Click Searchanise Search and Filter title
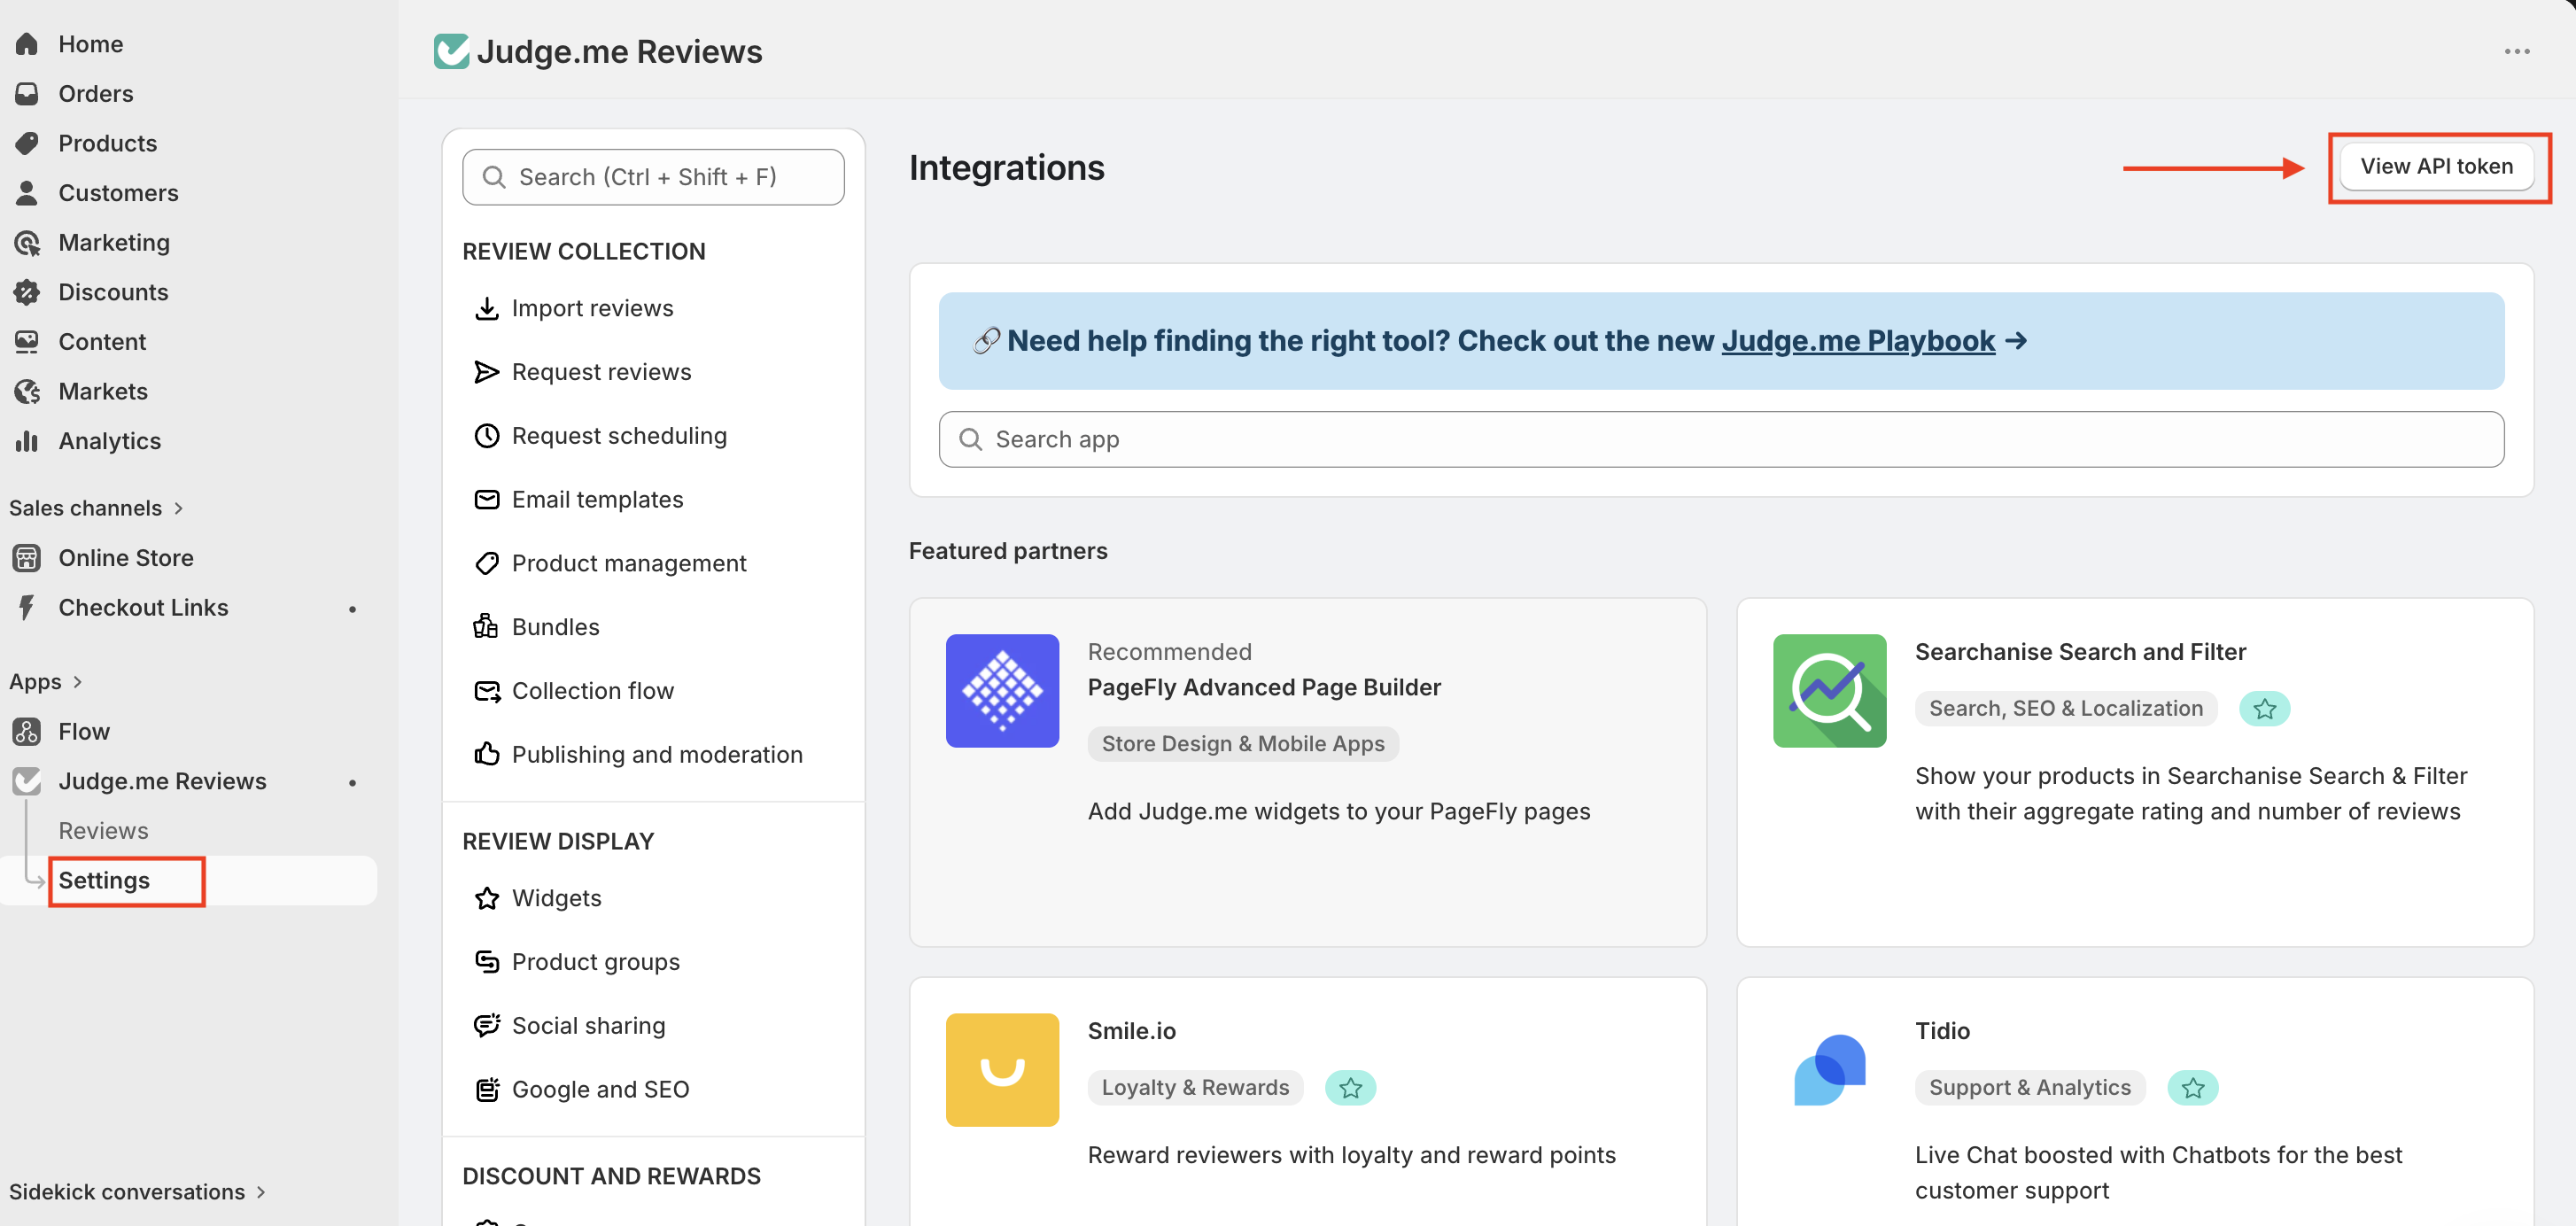This screenshot has height=1226, width=2576. 2080,652
